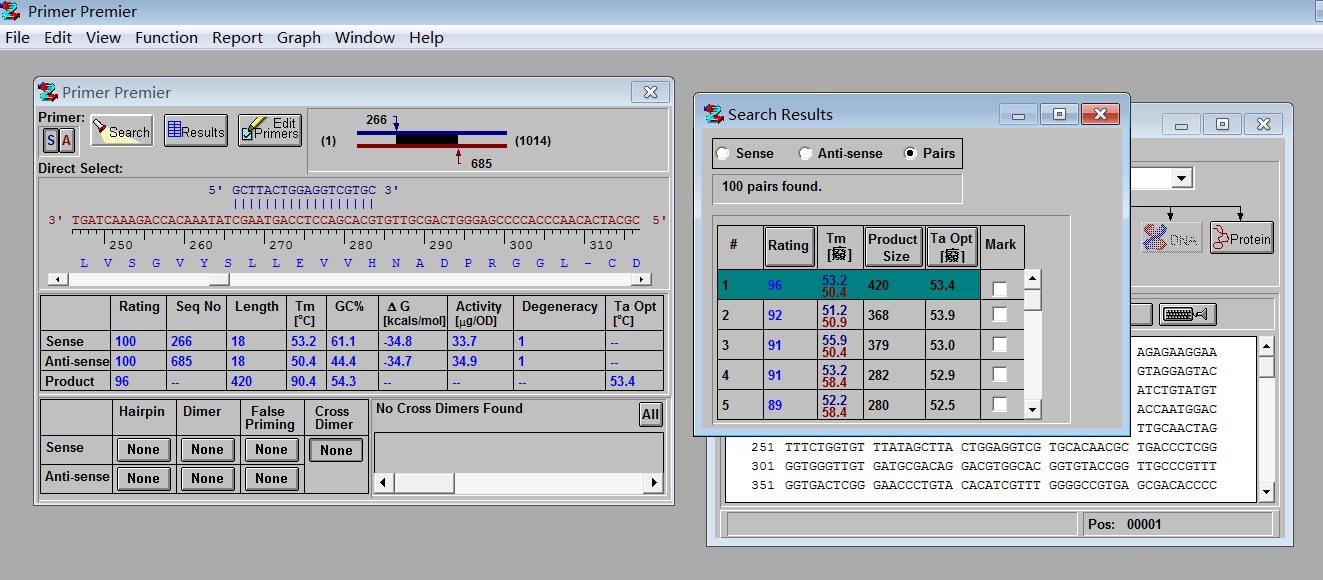Screen dimensions: 1323x580
Task: Select the Sense primer S button
Action: [51, 141]
